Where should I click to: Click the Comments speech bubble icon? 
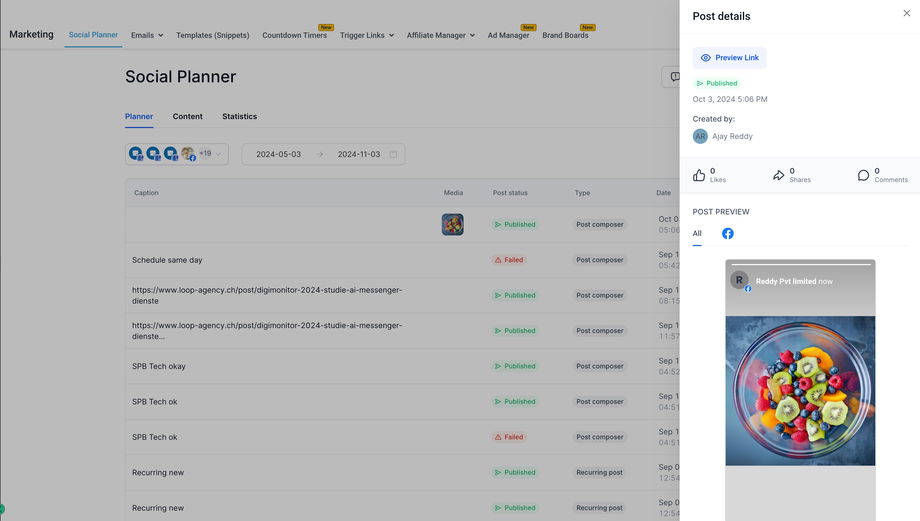pyautogui.click(x=863, y=175)
